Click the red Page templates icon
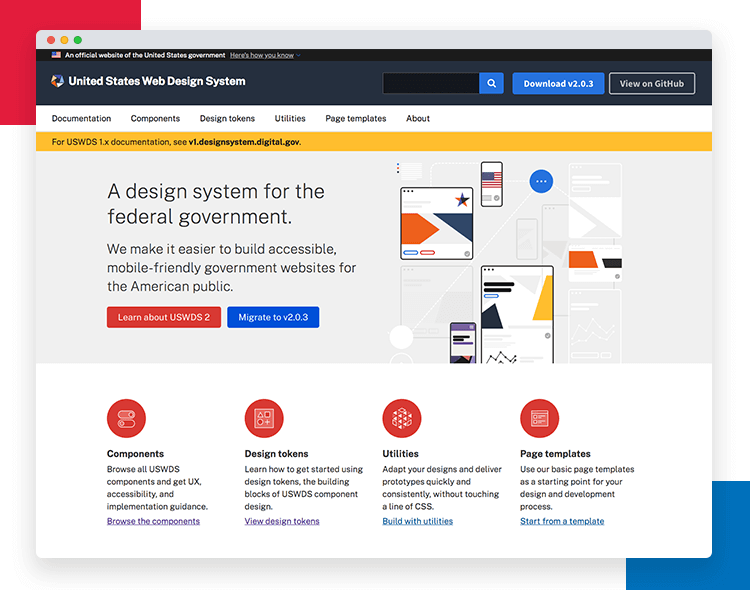The image size is (750, 590). [540, 418]
